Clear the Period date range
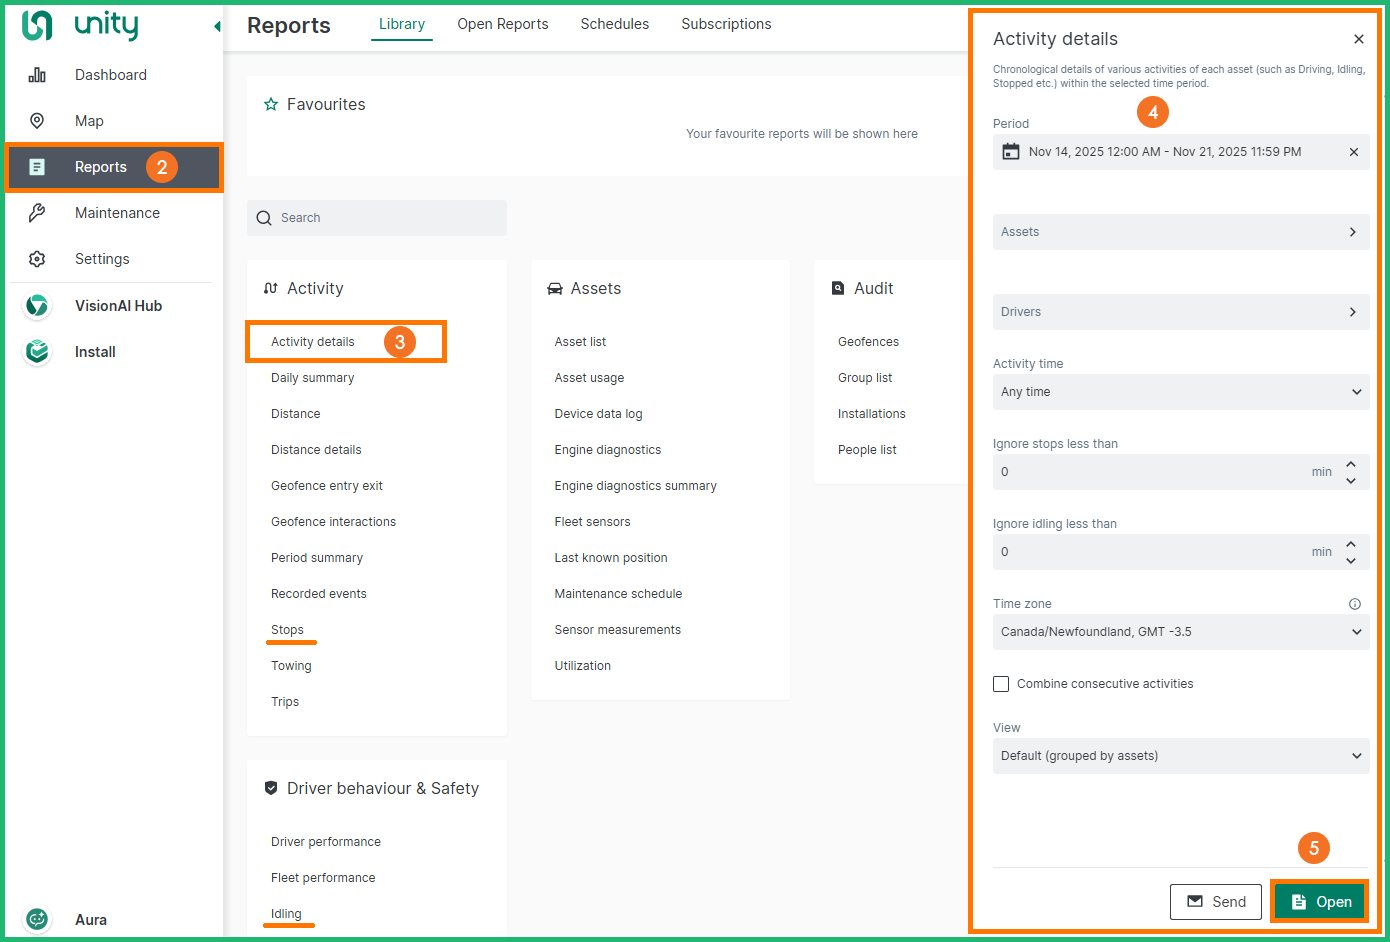 1353,152
